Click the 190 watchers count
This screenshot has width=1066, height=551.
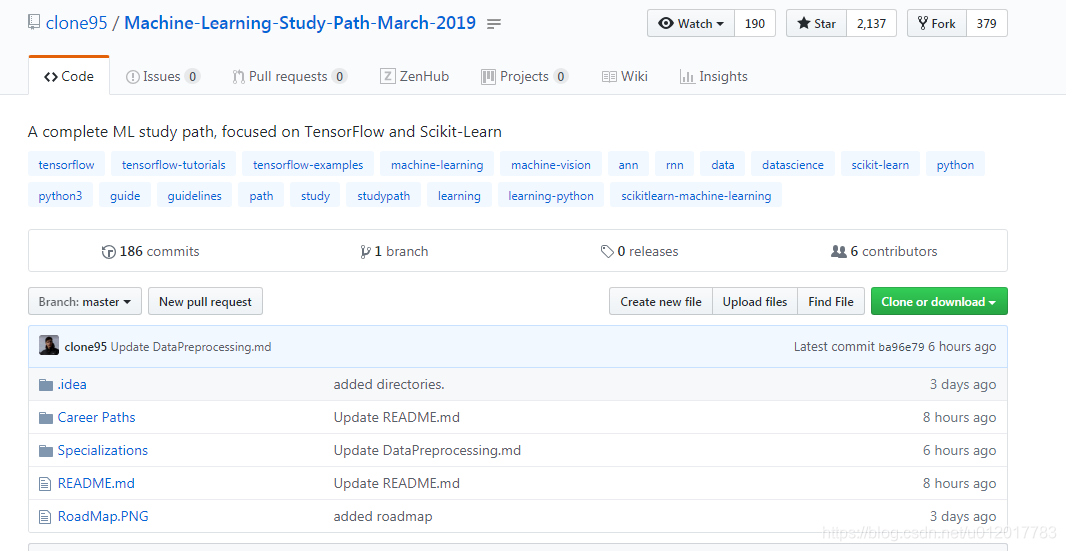(755, 23)
